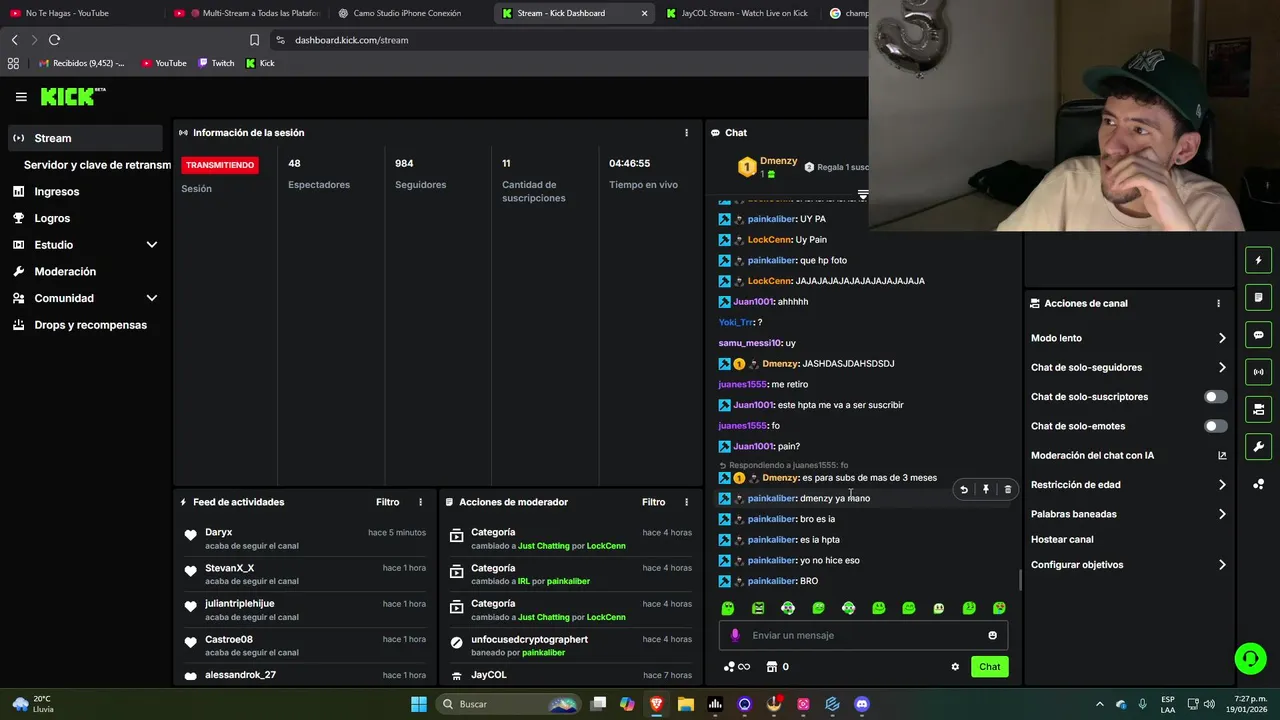This screenshot has width=1280, height=720.
Task: Open Chat de solo-seguidores options chevron
Action: 1222,367
